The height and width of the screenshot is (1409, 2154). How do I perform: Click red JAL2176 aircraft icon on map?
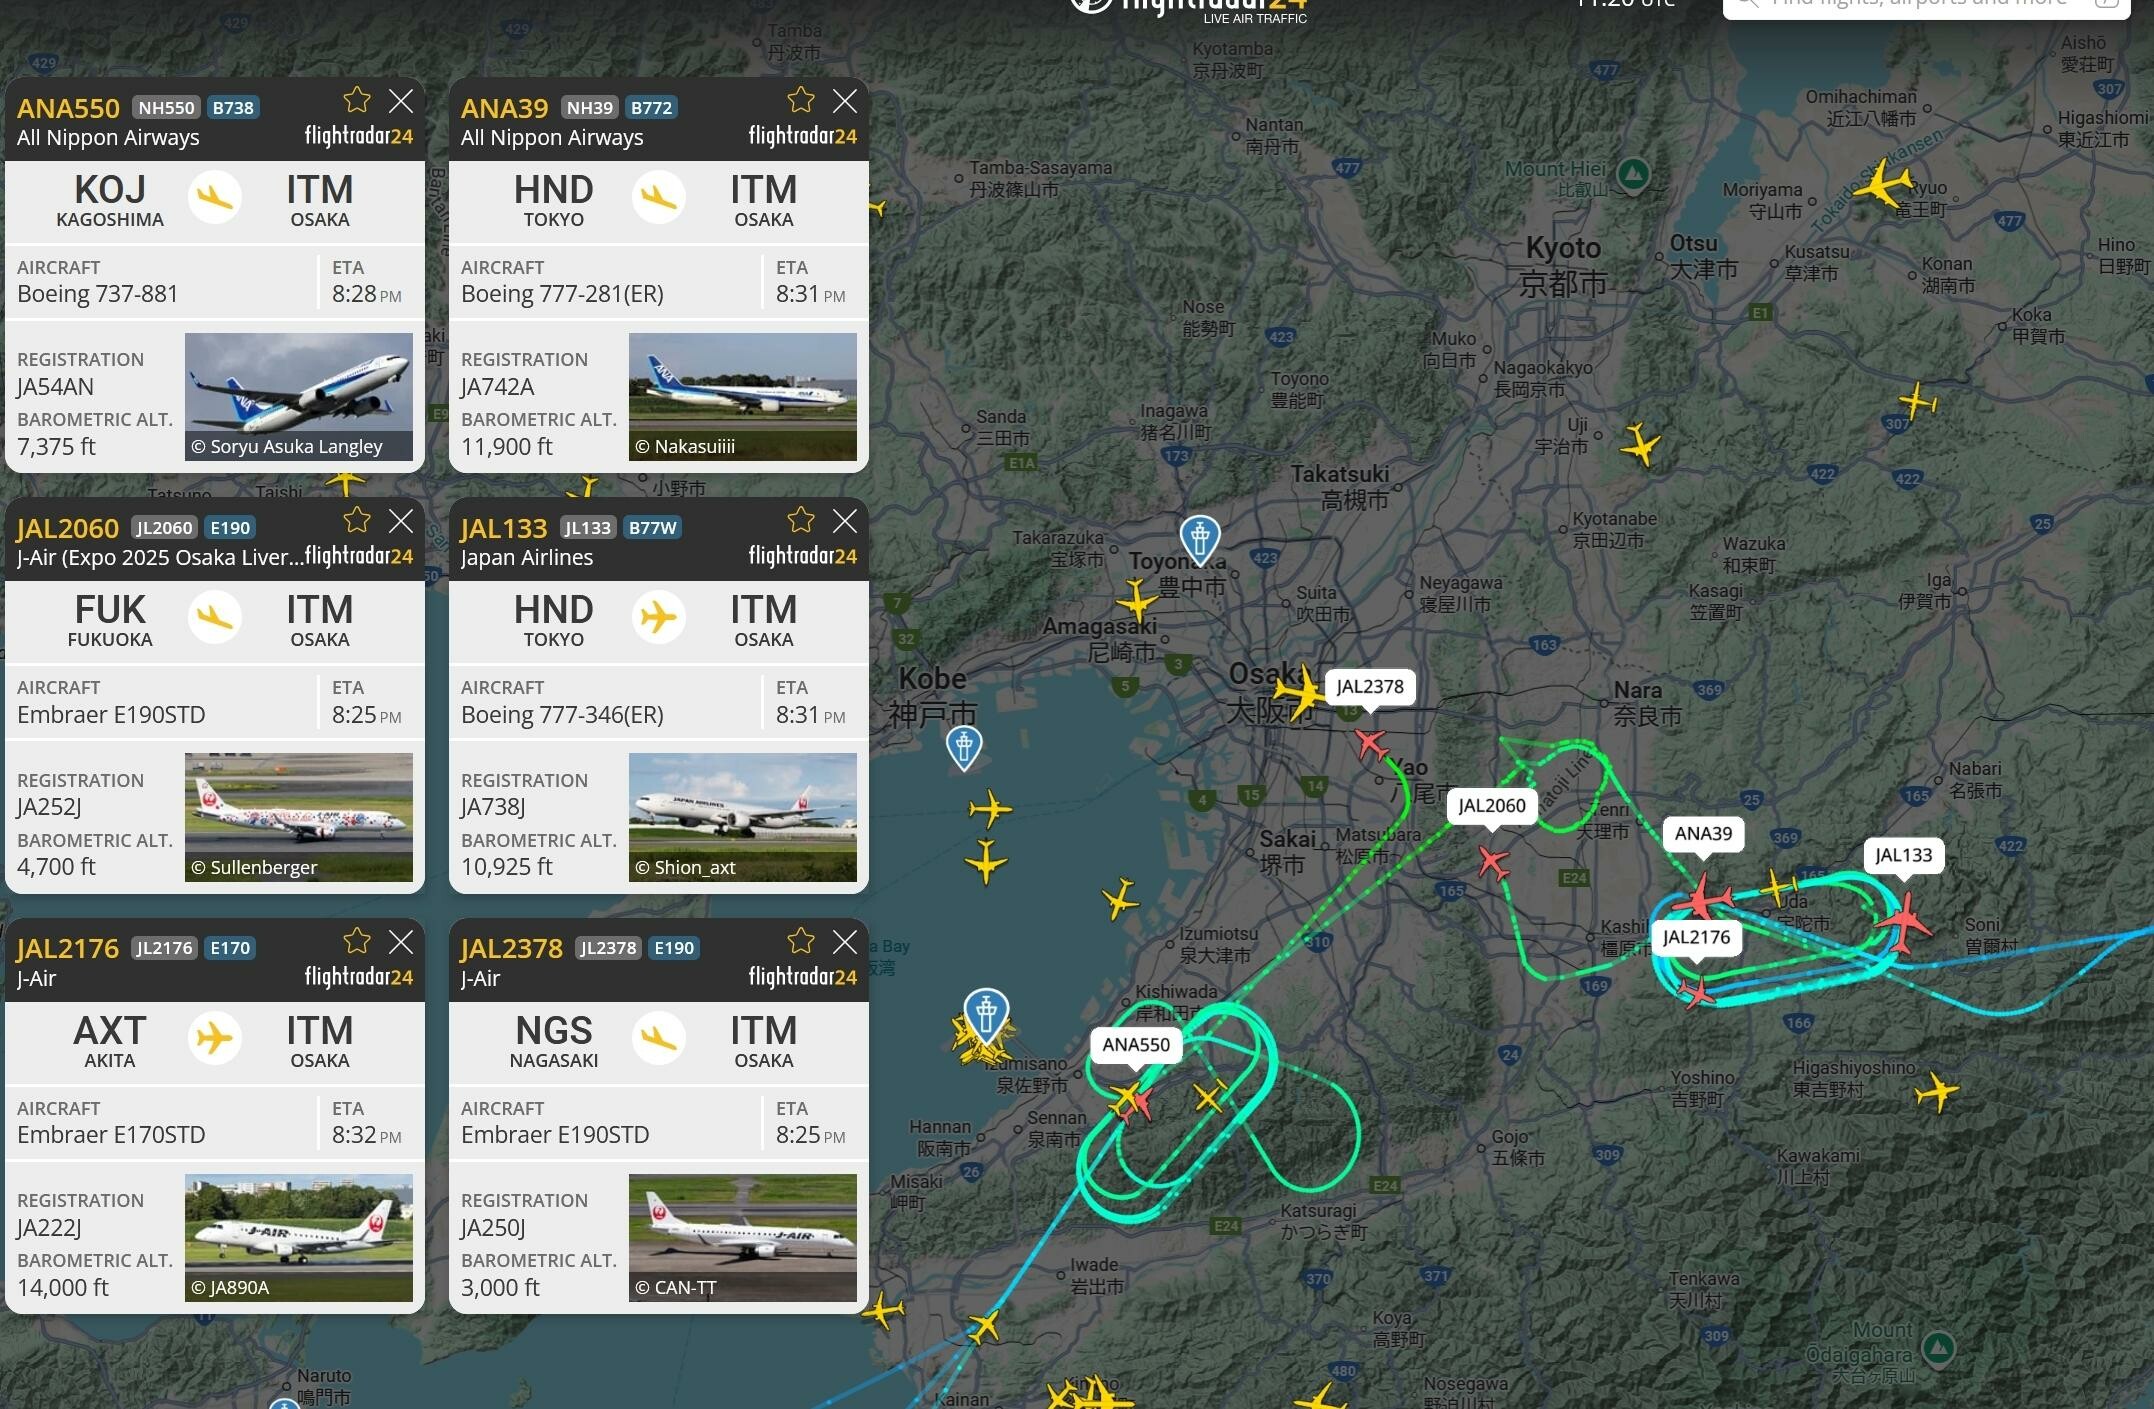click(1696, 992)
